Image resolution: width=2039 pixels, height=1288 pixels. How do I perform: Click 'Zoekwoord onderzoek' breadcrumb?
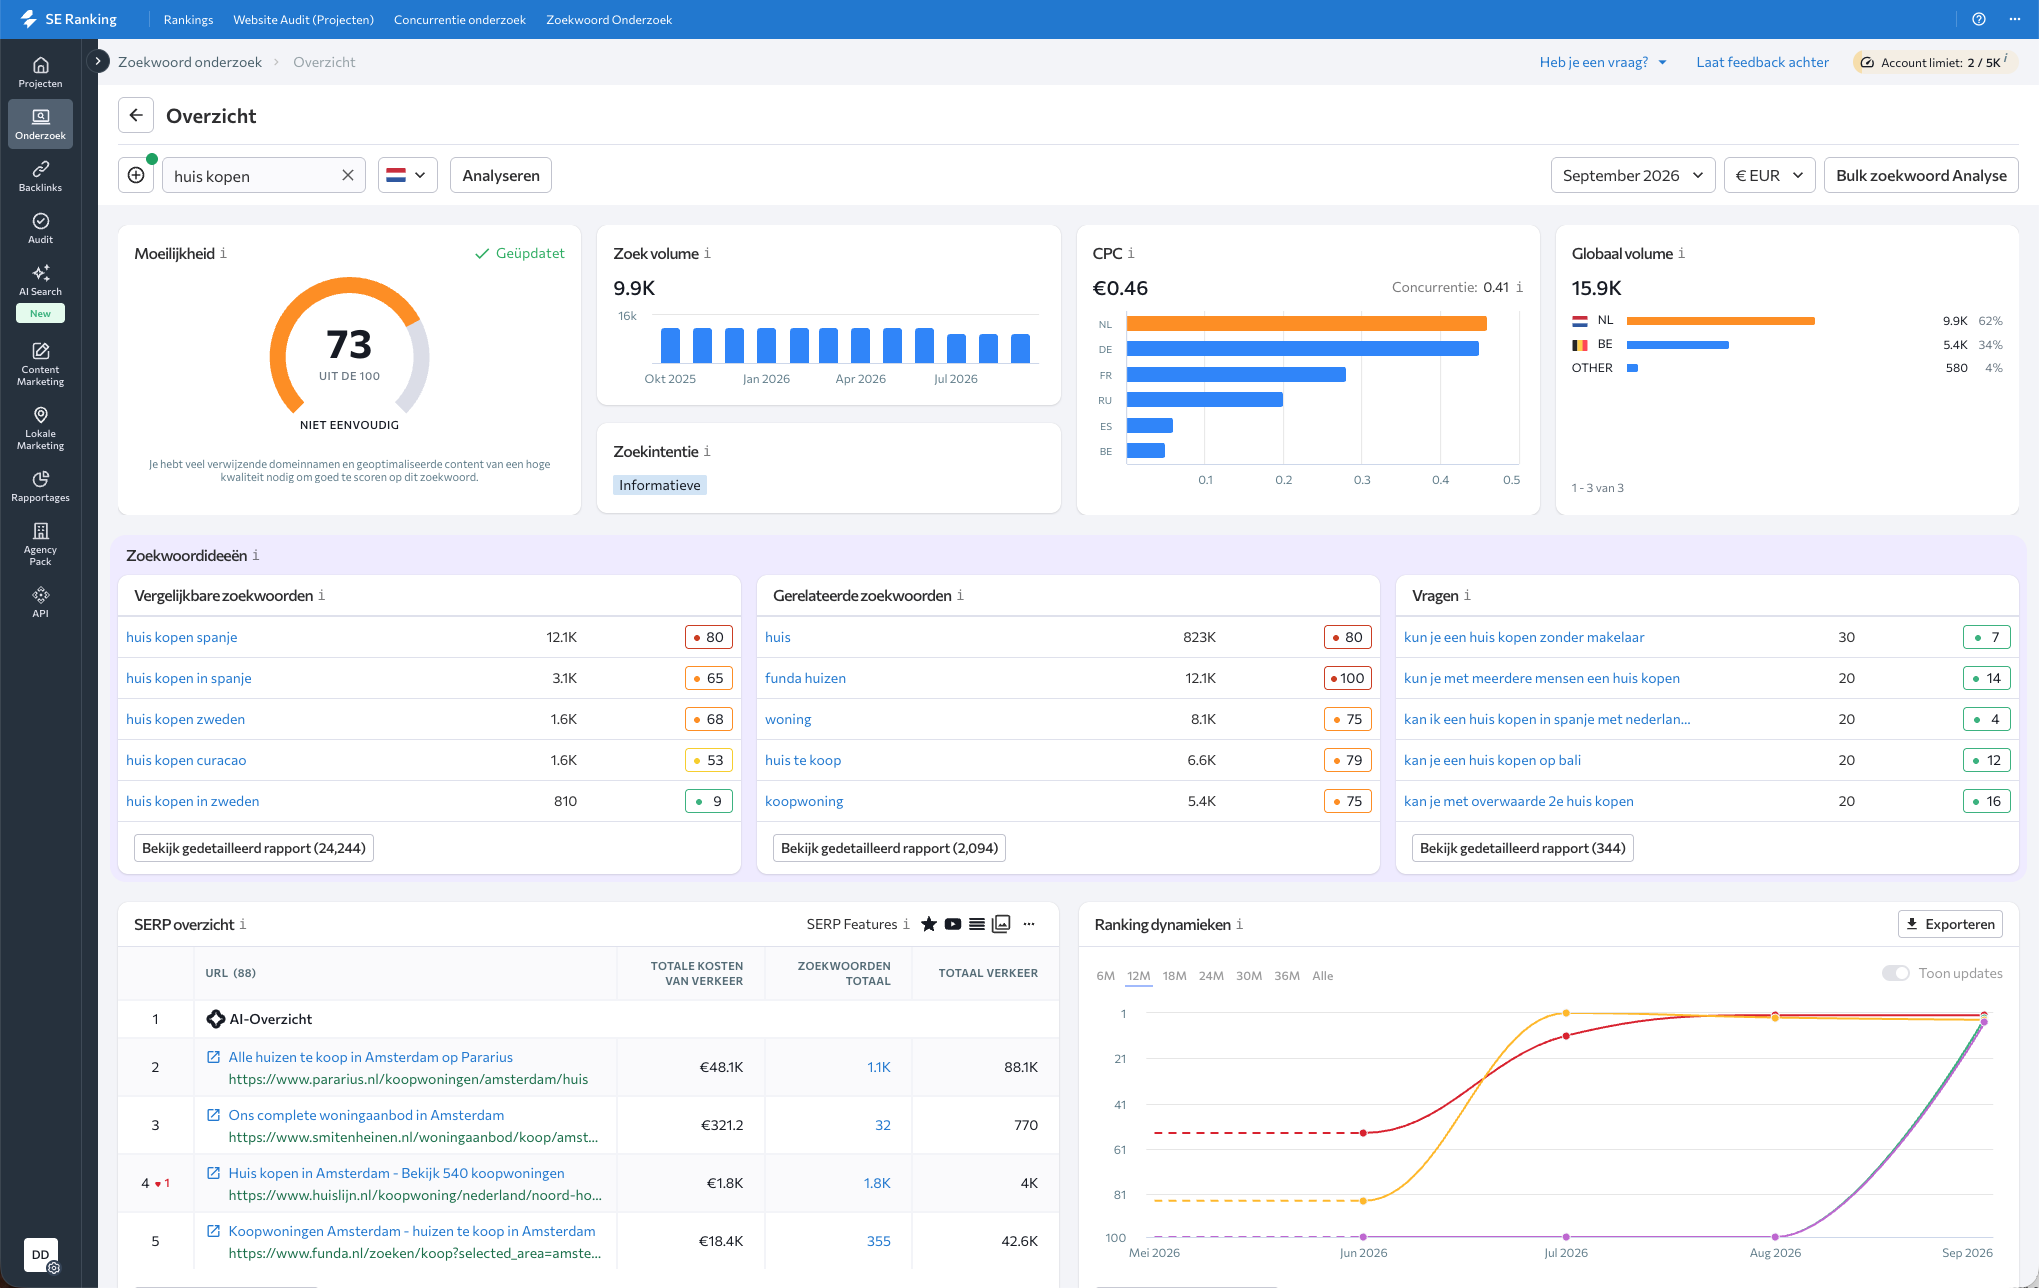click(190, 62)
